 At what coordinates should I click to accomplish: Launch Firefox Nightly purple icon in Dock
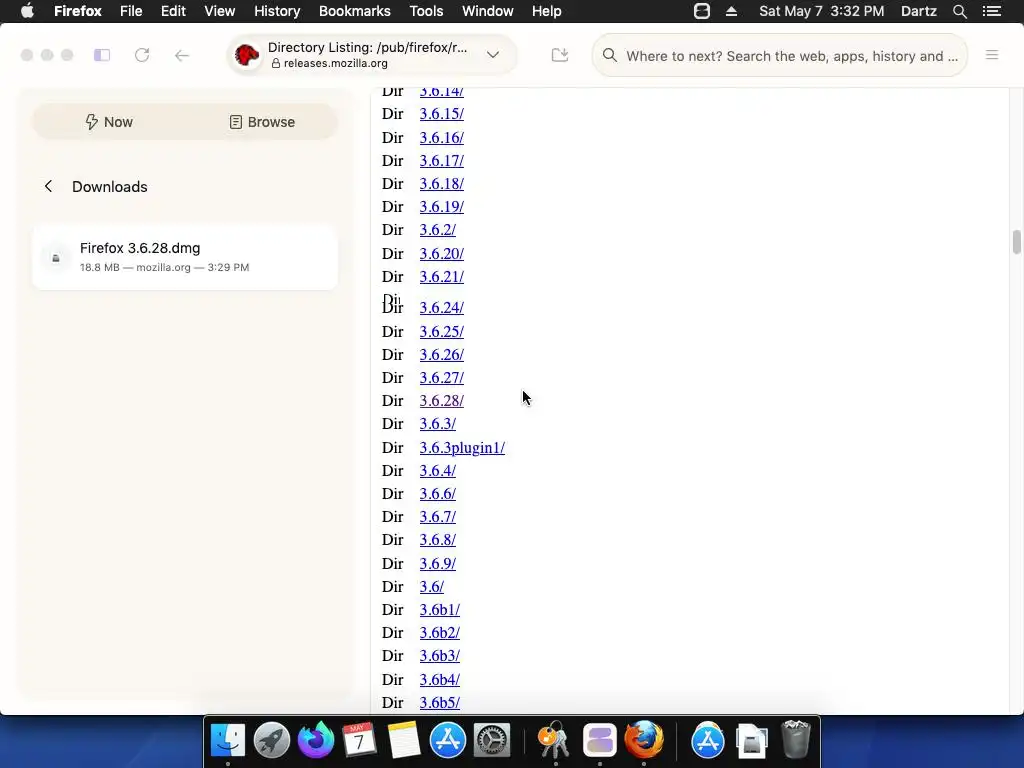click(315, 741)
